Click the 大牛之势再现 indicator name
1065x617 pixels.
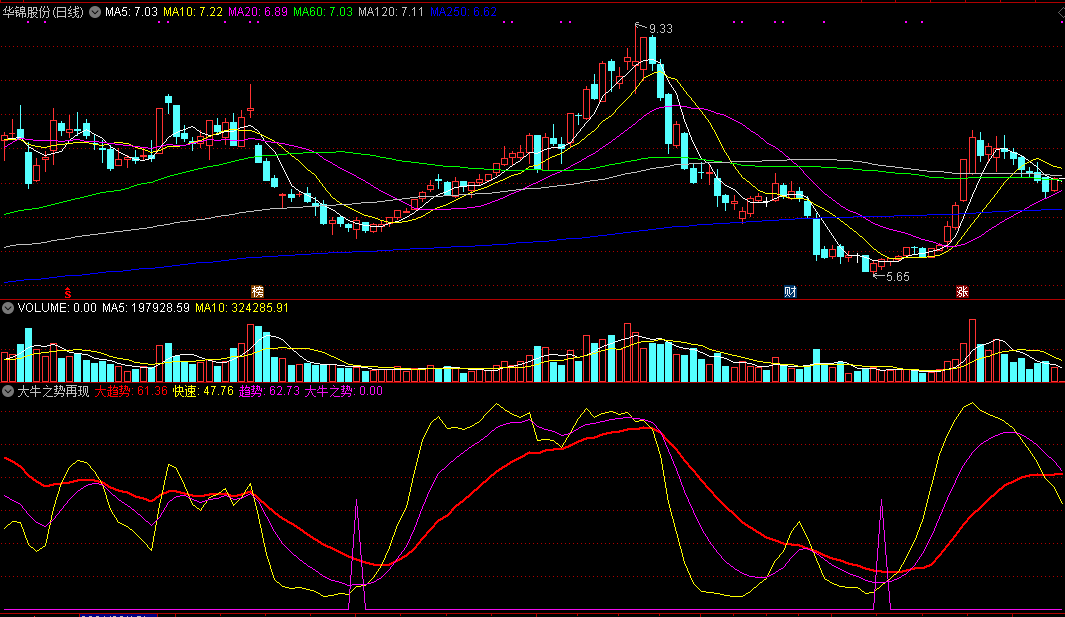point(53,391)
